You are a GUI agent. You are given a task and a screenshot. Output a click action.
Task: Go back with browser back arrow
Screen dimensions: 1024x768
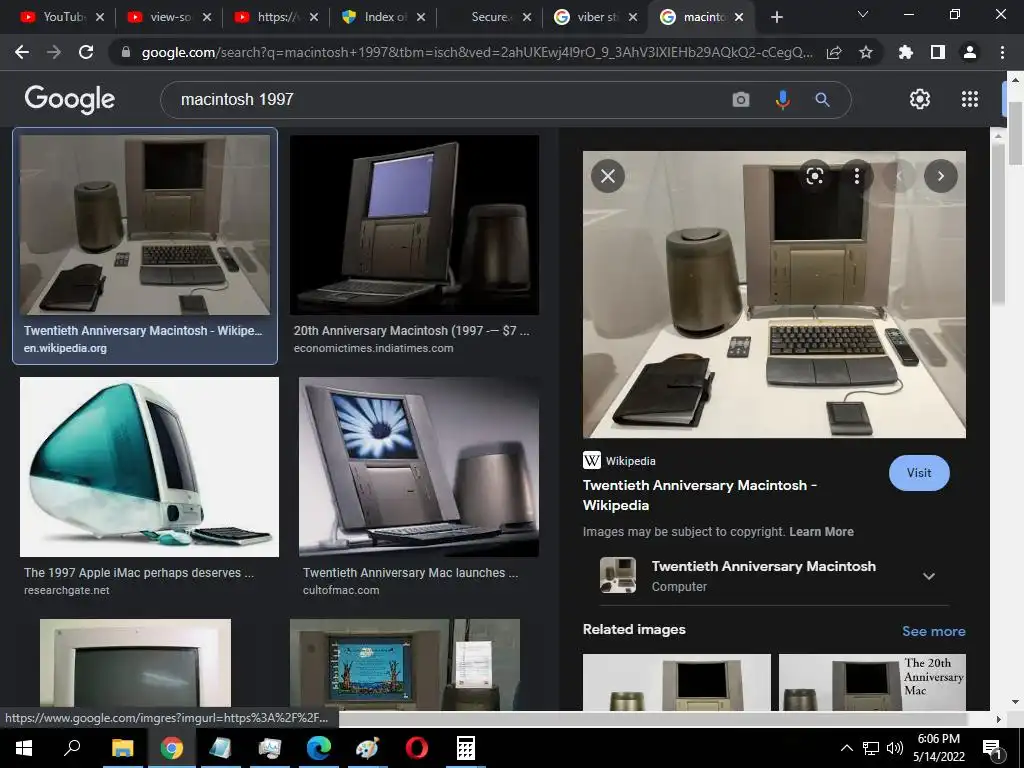22,52
